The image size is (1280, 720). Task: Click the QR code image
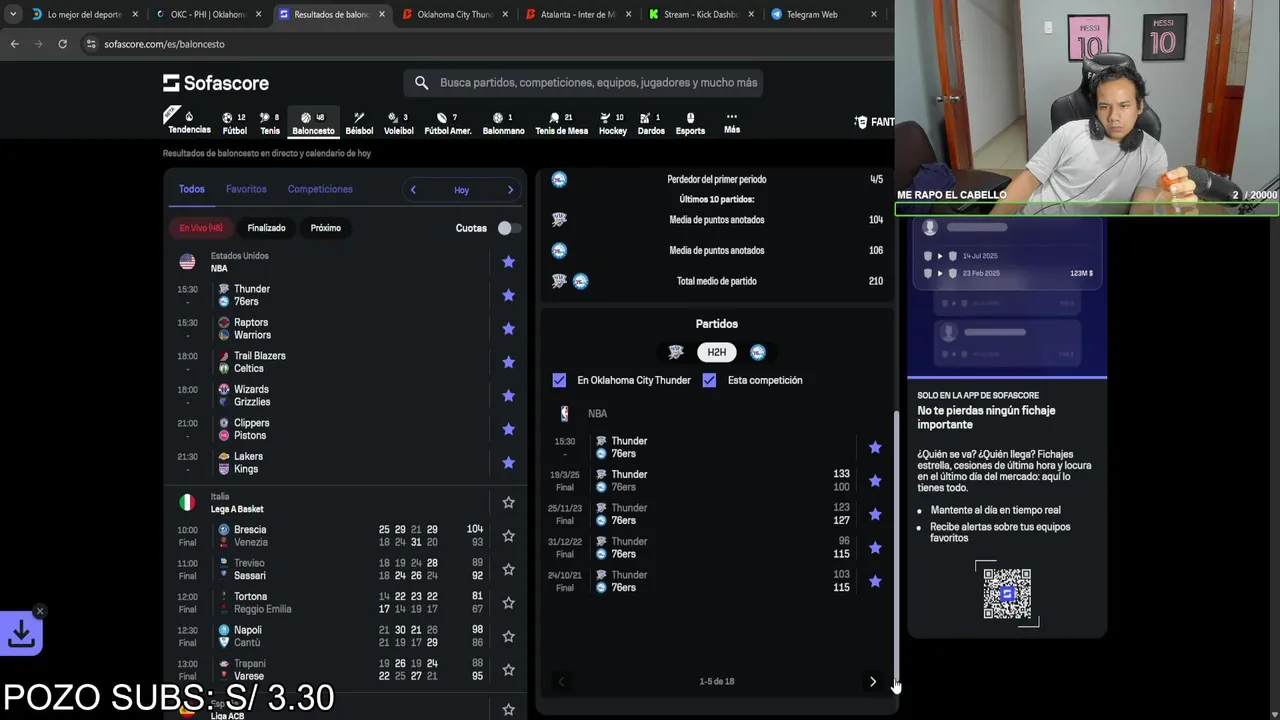pos(1007,594)
